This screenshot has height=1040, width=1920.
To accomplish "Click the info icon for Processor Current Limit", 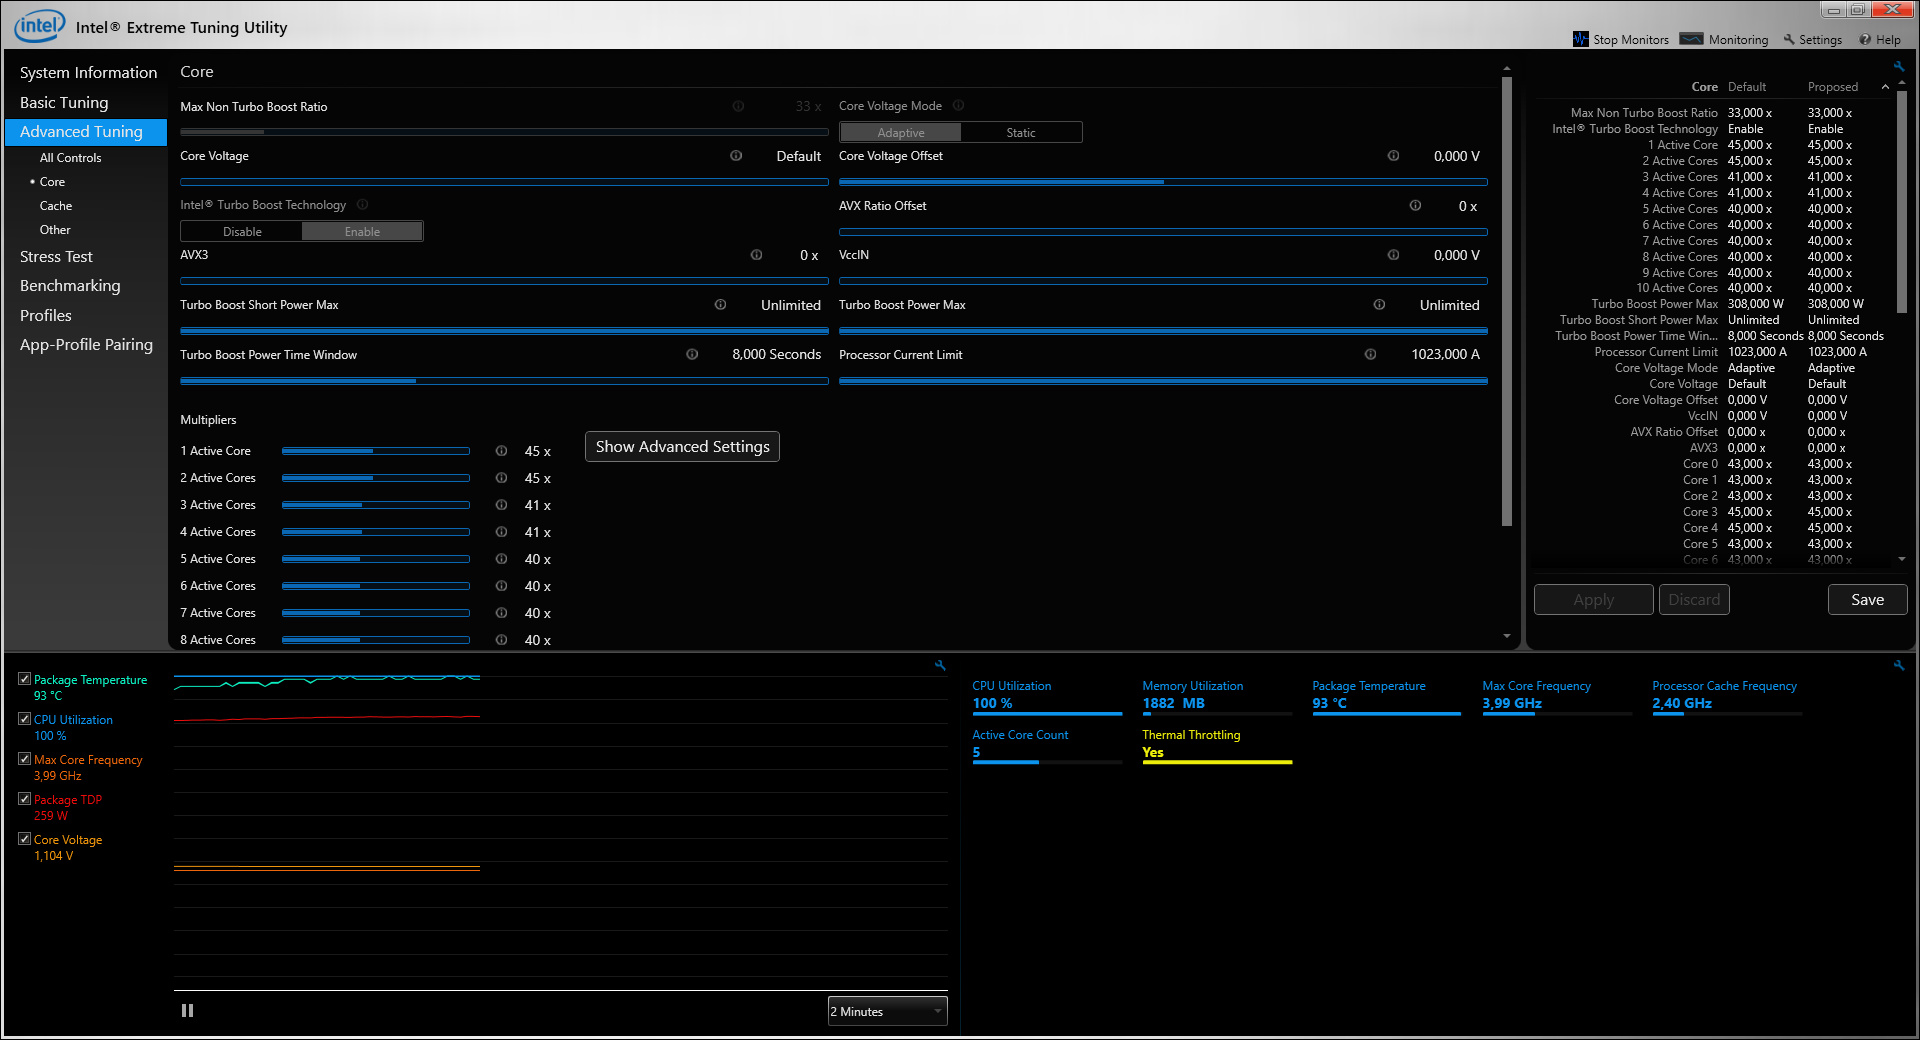I will click(1370, 354).
